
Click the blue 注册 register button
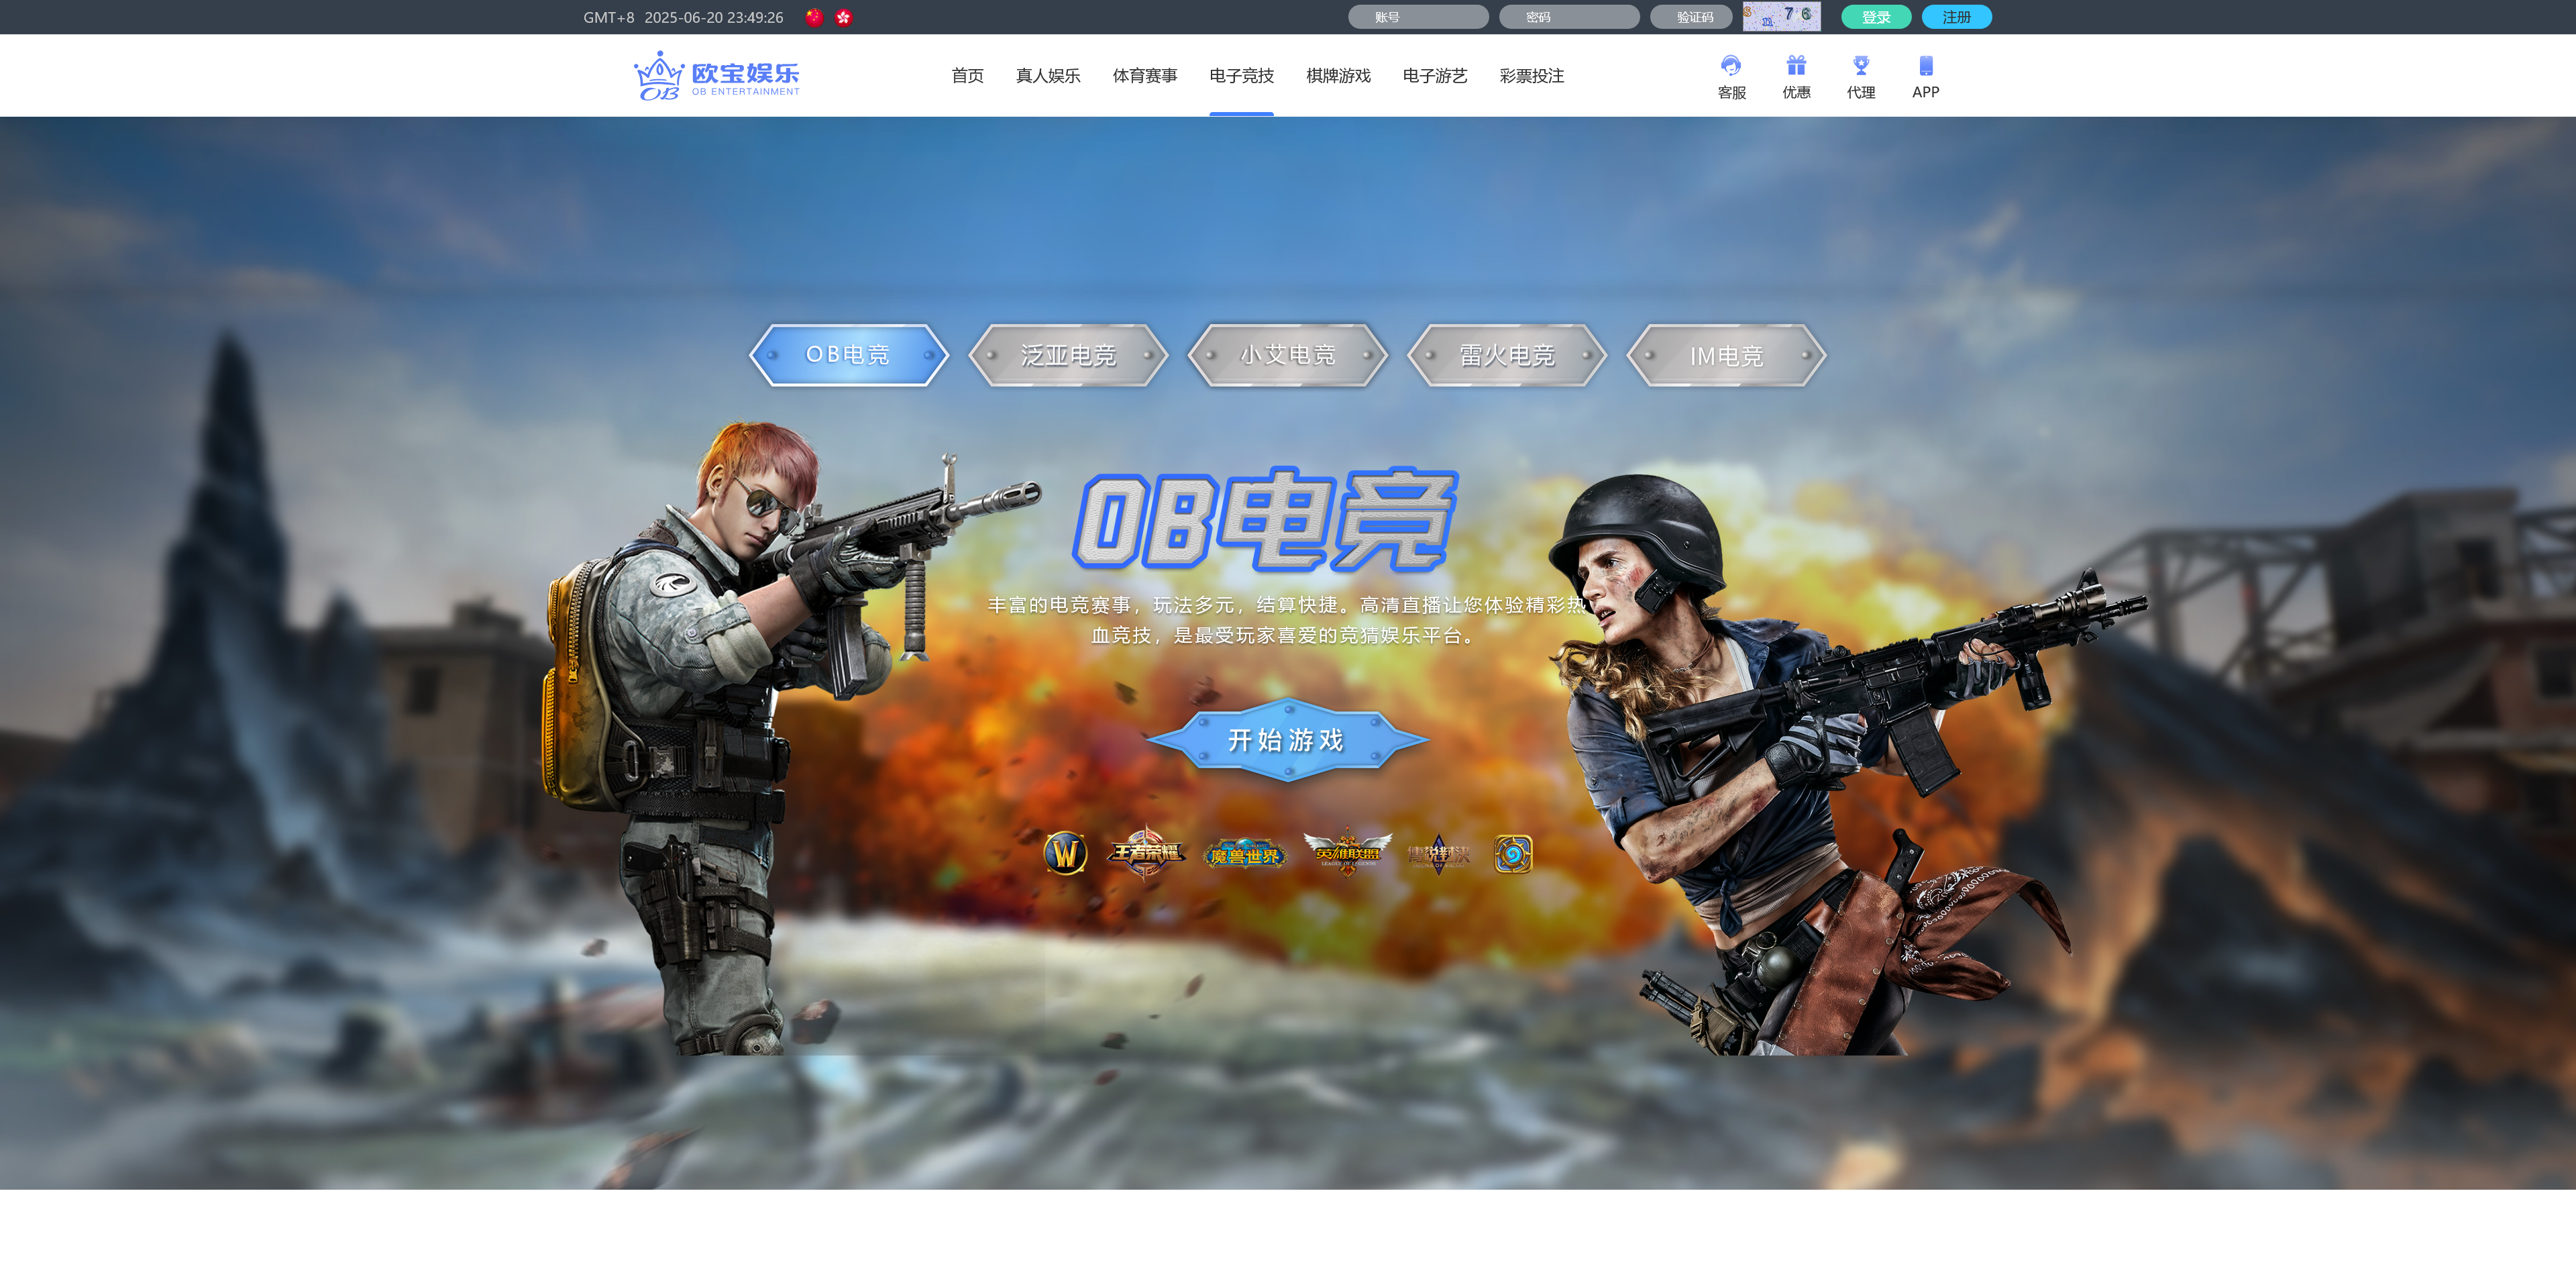tap(1956, 17)
